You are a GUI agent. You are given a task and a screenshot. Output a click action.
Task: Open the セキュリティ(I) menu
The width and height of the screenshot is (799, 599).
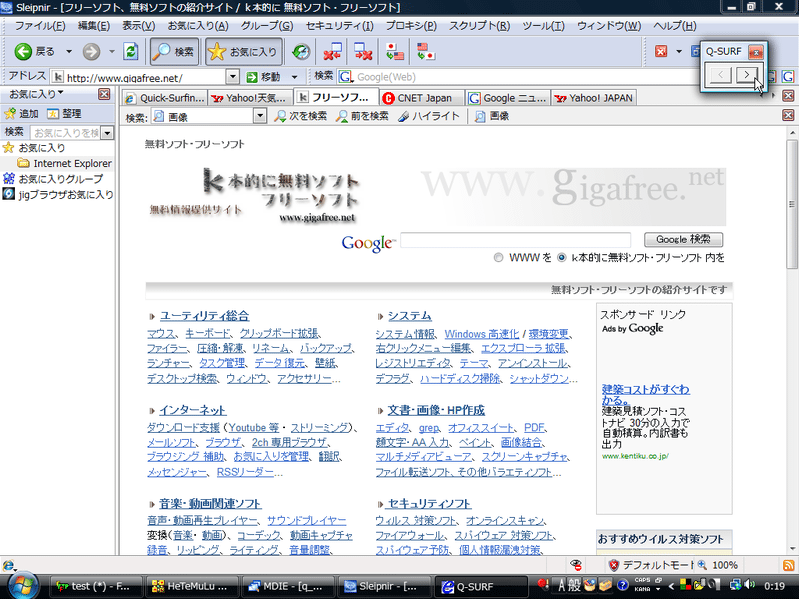339,25
